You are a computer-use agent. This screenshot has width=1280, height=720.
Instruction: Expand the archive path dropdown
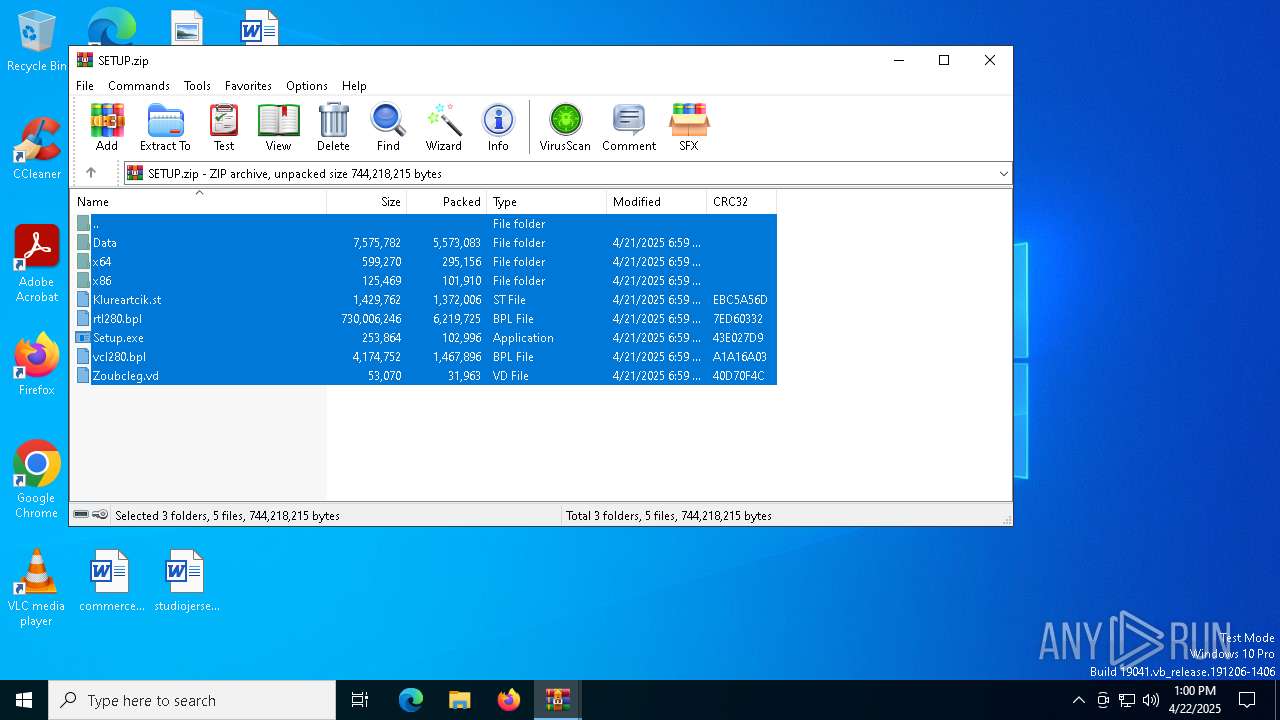click(1004, 174)
